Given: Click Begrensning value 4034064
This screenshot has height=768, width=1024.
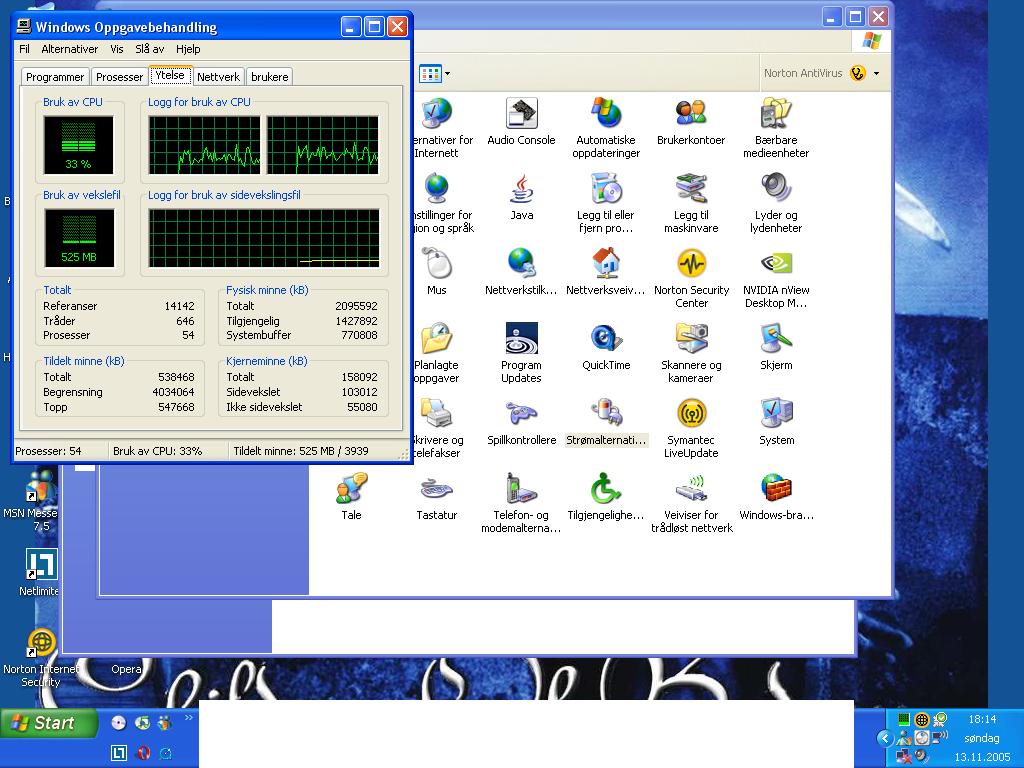Looking at the screenshot, I should click(173, 392).
